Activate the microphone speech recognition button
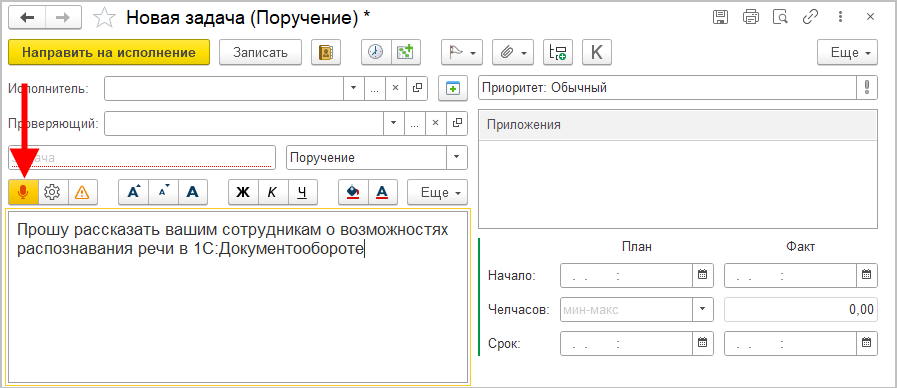The image size is (897, 388). click(23, 193)
